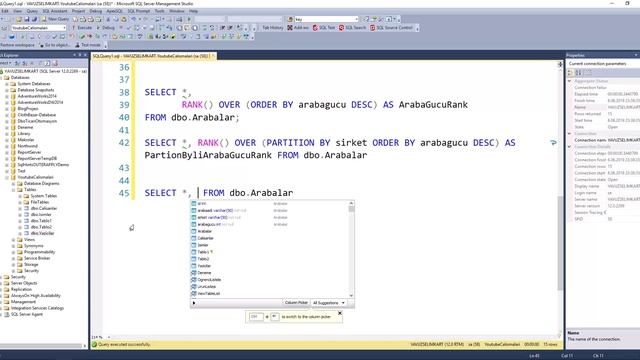Expand the Library database node

[7, 133]
